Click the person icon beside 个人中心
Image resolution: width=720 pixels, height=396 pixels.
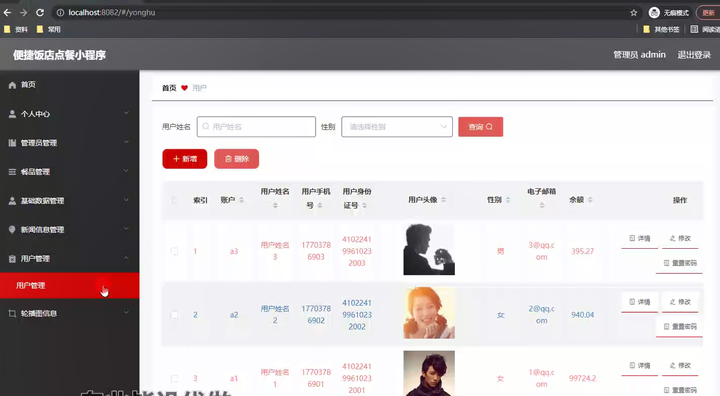point(12,114)
